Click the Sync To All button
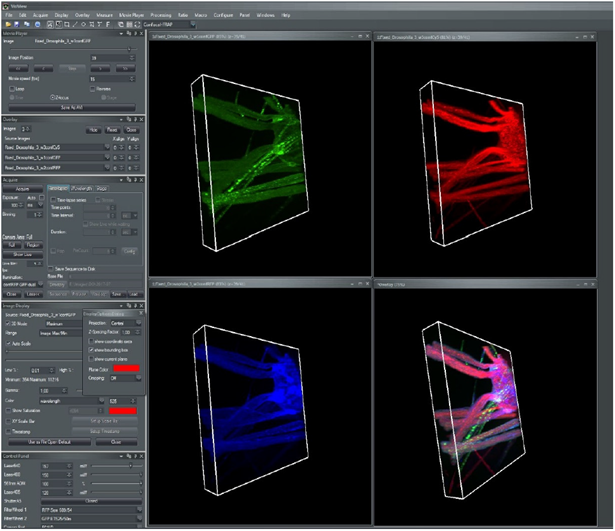 [73, 106]
